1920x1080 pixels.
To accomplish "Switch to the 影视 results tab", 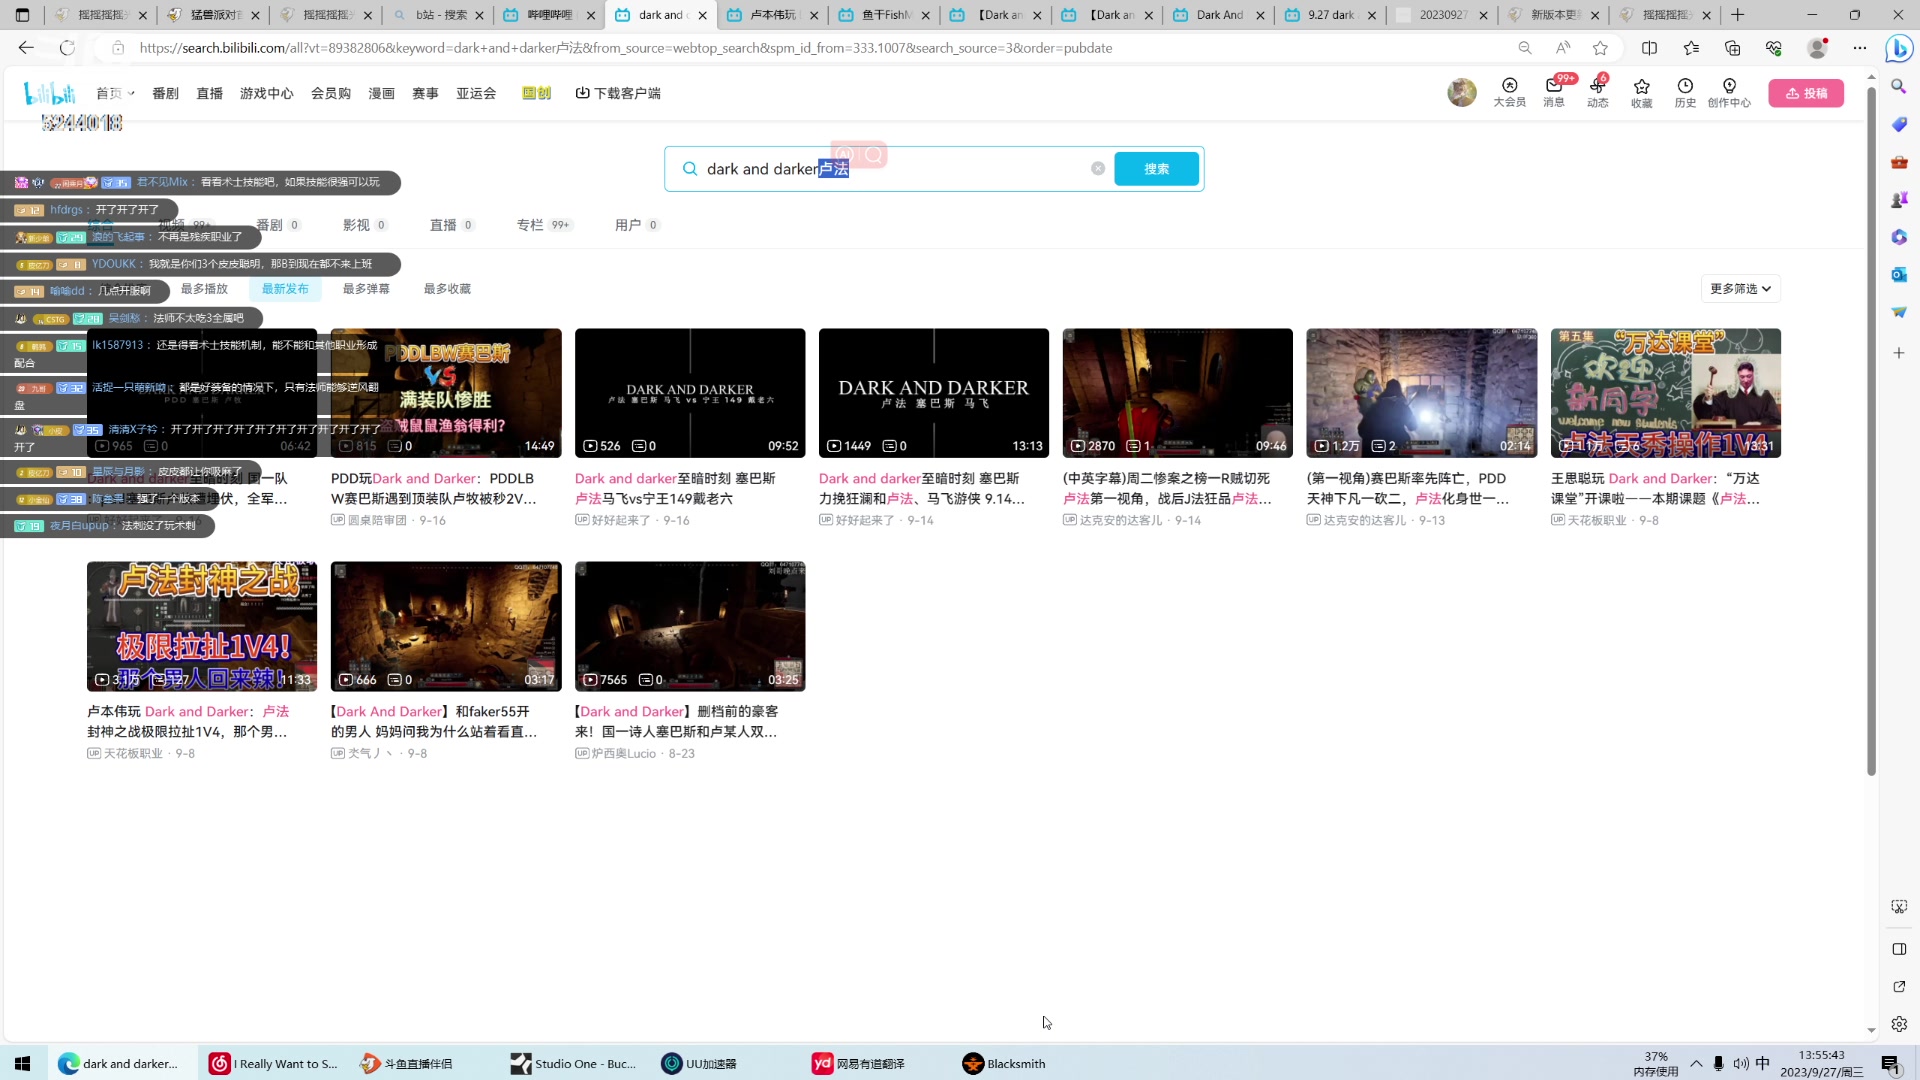I will [x=365, y=225].
